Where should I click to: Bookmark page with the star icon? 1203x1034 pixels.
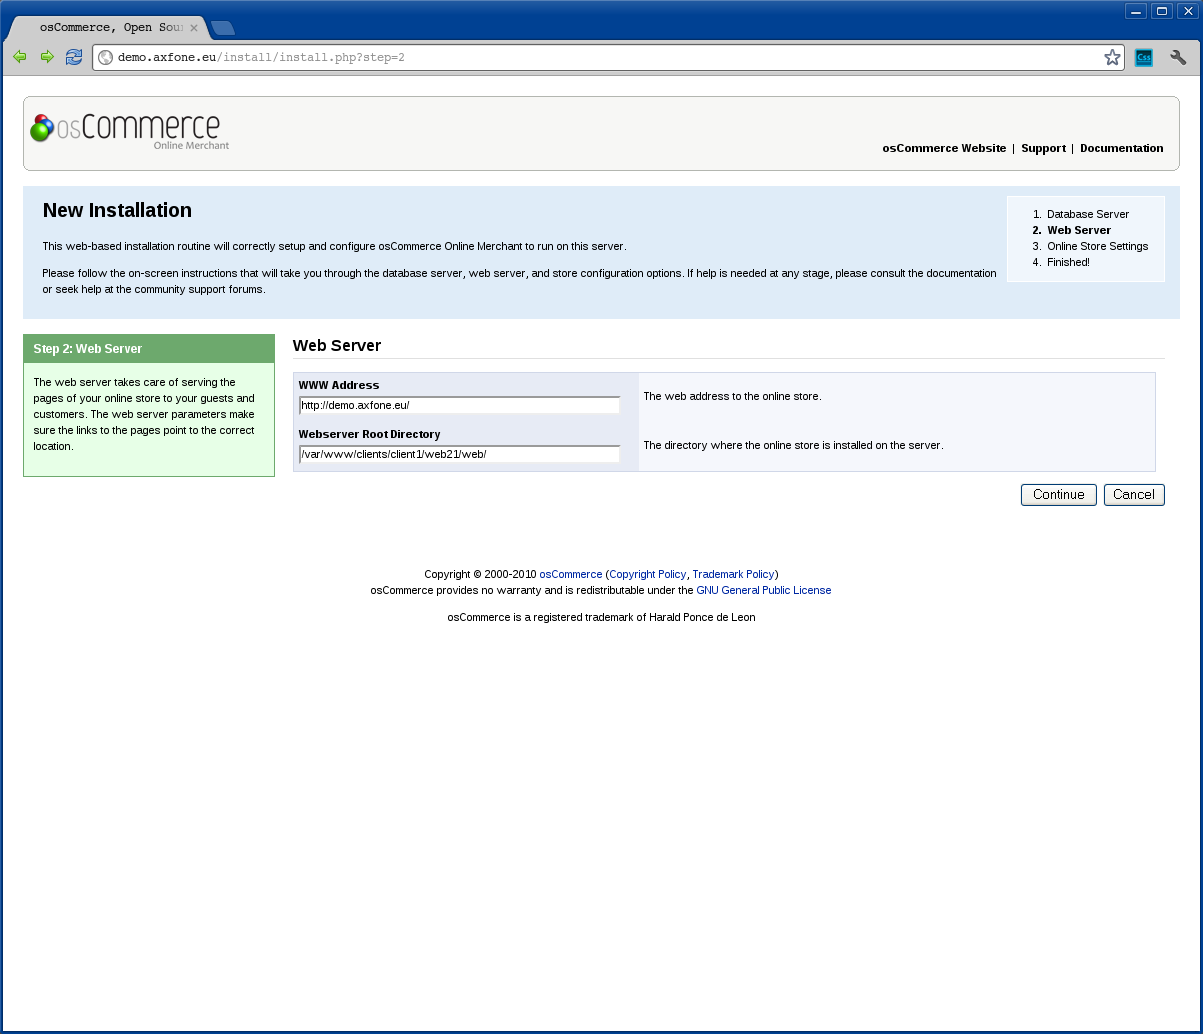tap(1112, 57)
